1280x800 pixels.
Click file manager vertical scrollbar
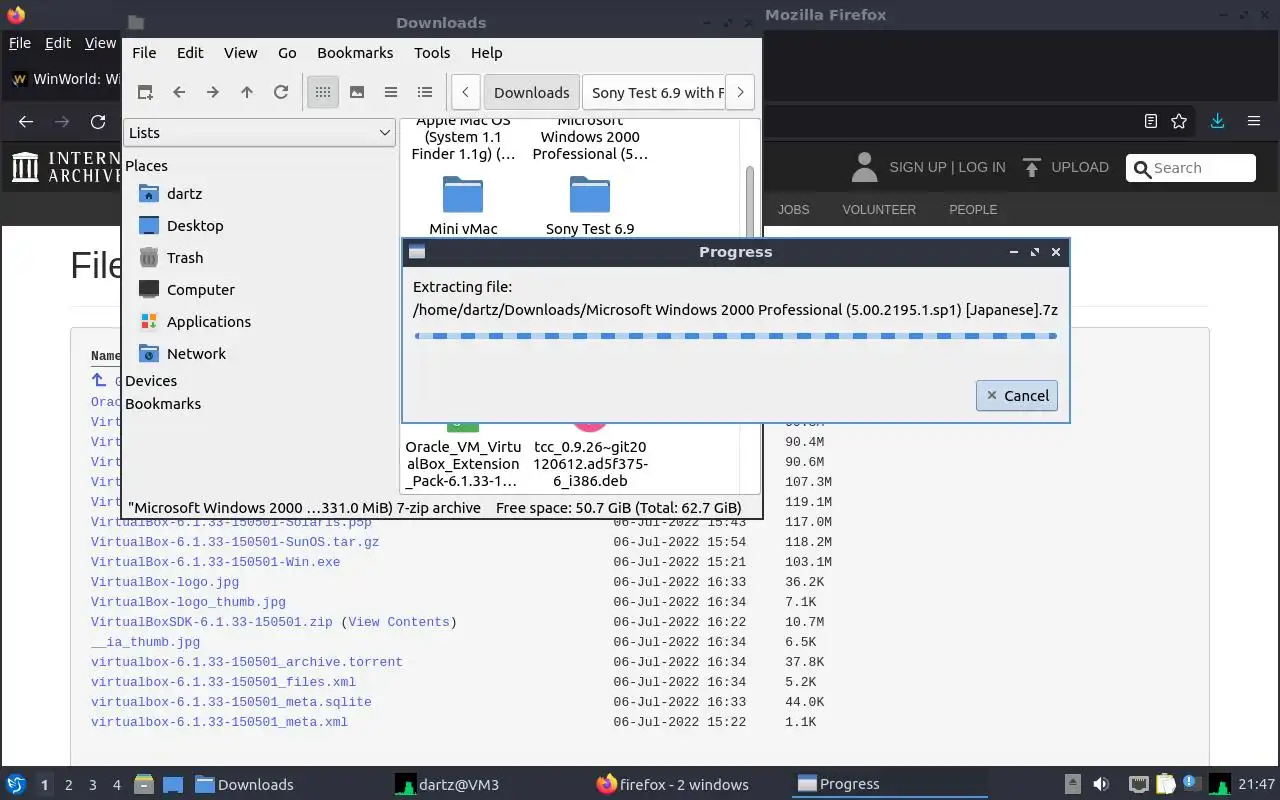point(750,200)
